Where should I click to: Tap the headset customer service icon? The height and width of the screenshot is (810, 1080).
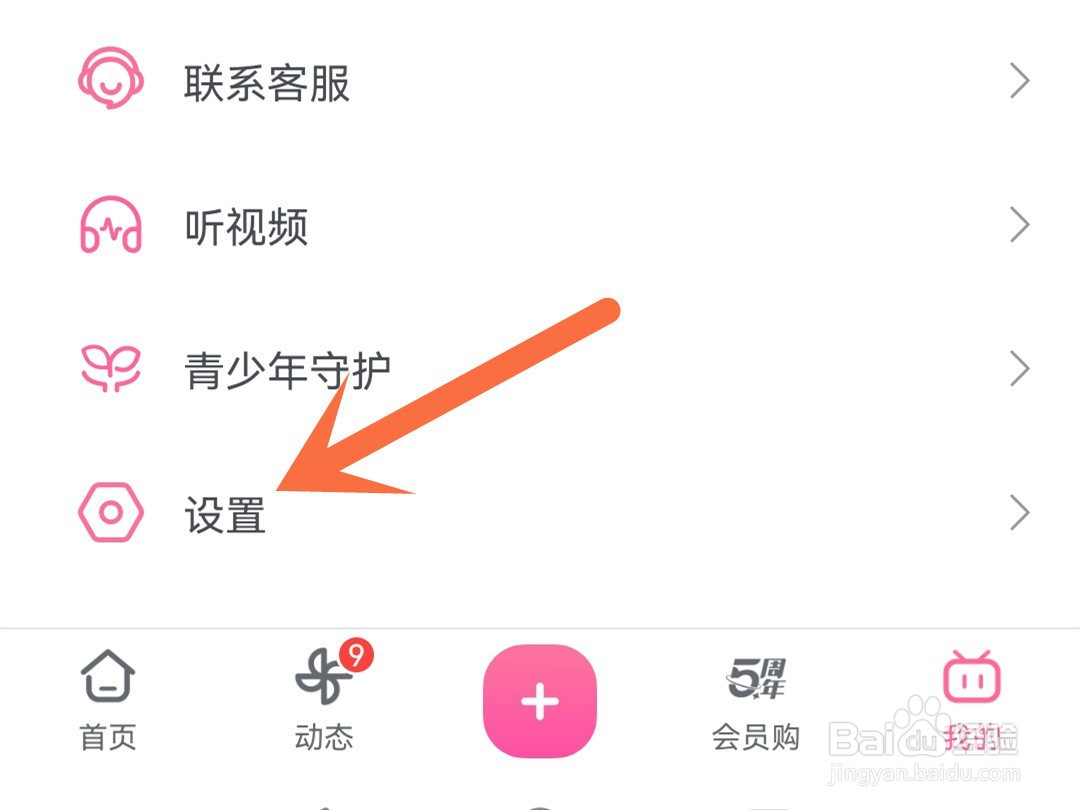tap(111, 78)
